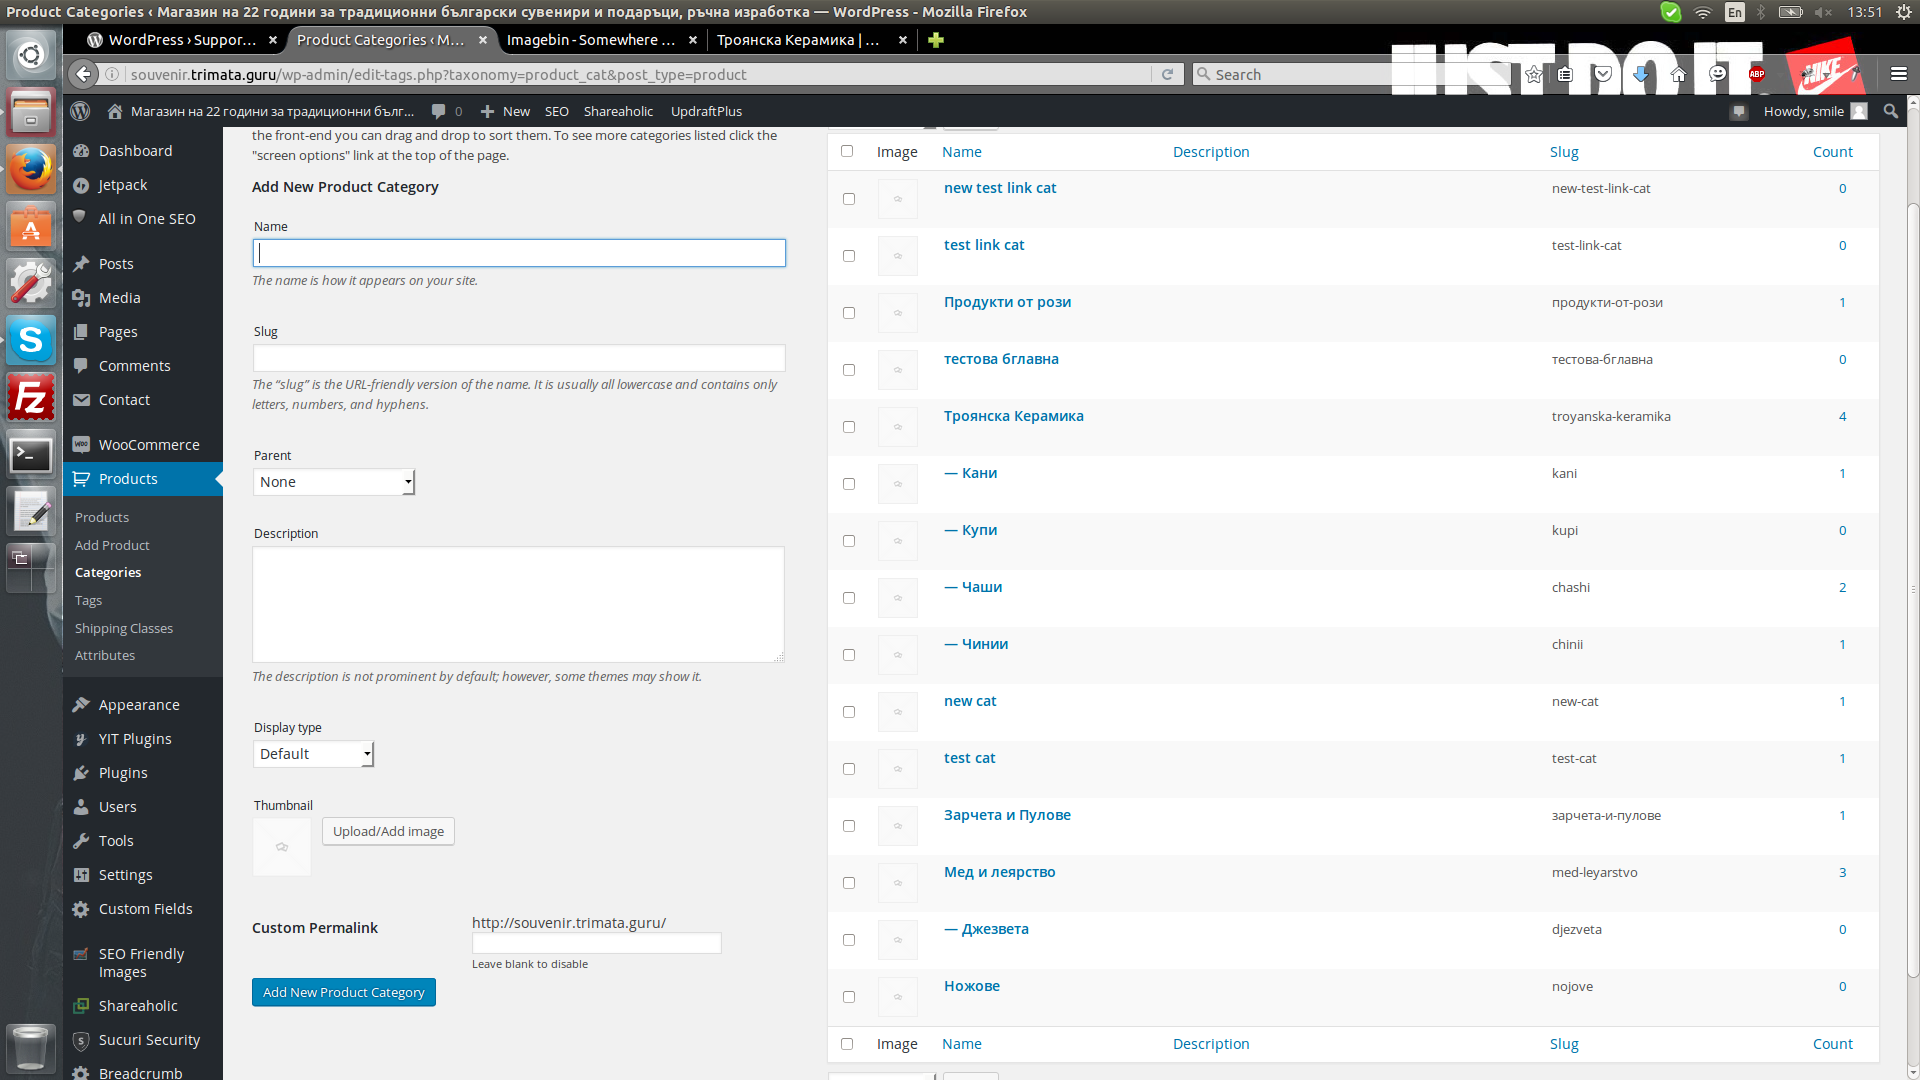1920x1080 pixels.
Task: Switch to Троянска Керамика browser tab
Action: click(x=798, y=40)
